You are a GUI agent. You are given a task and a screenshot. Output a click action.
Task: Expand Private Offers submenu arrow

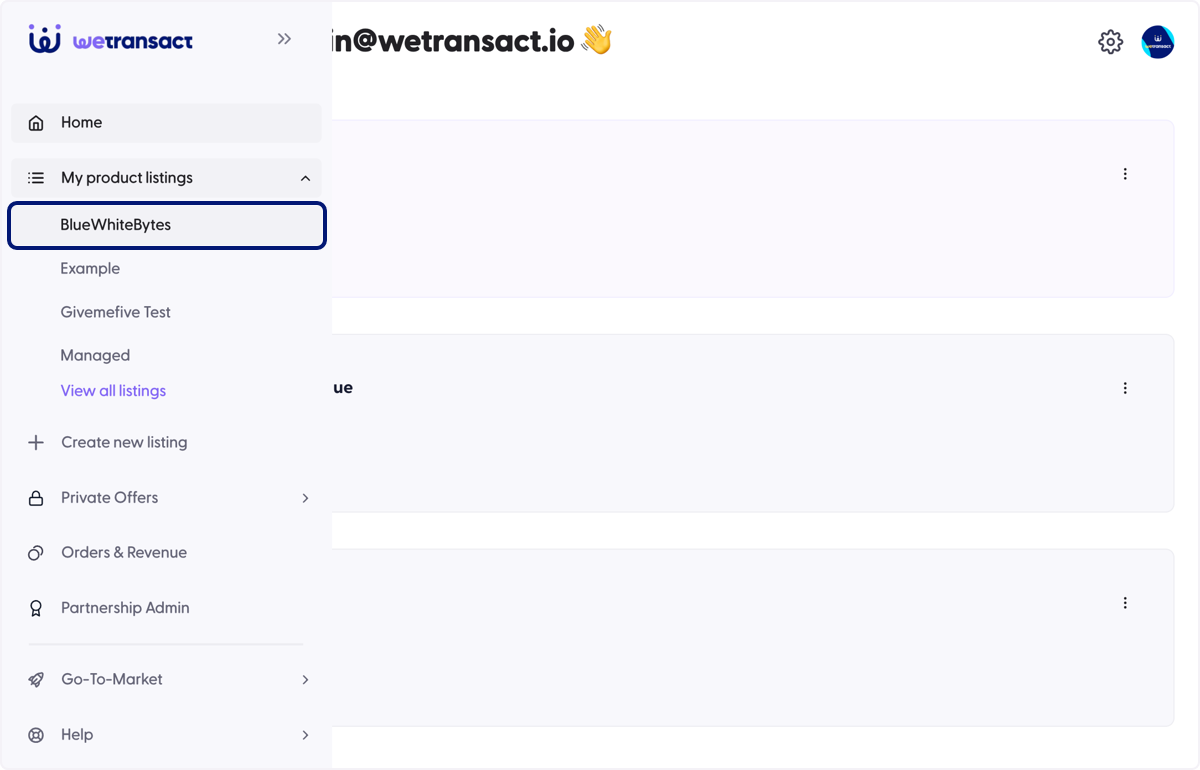tap(306, 498)
